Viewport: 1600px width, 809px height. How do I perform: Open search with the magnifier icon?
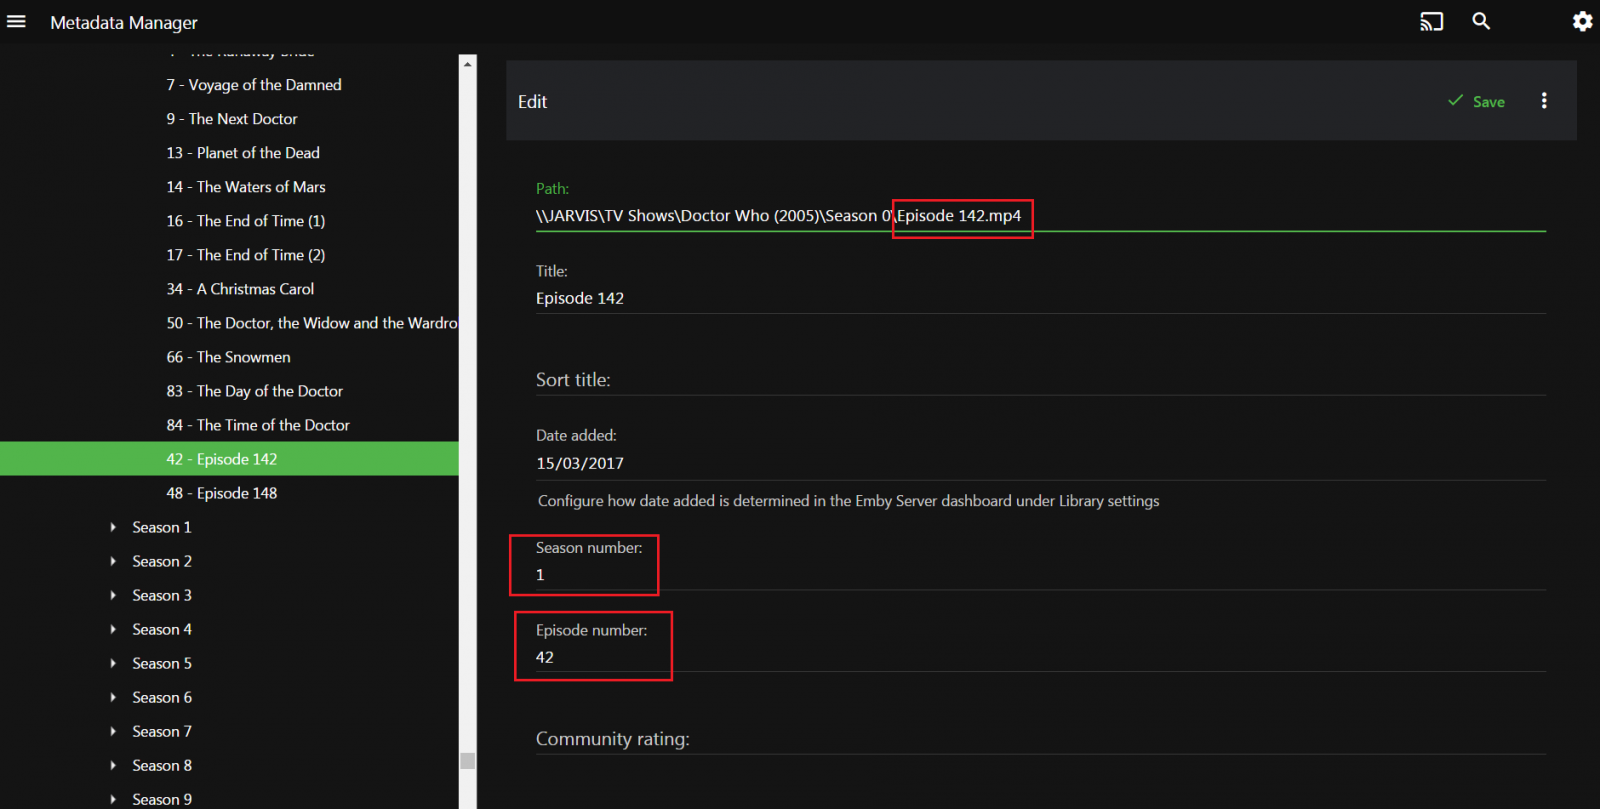(x=1481, y=21)
